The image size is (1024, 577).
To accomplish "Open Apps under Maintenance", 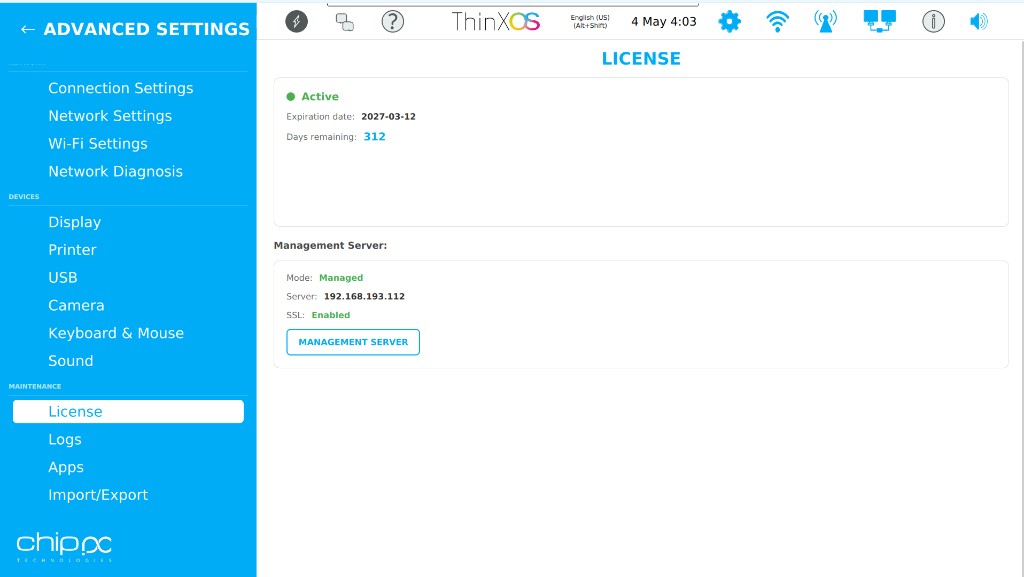I will 66,467.
